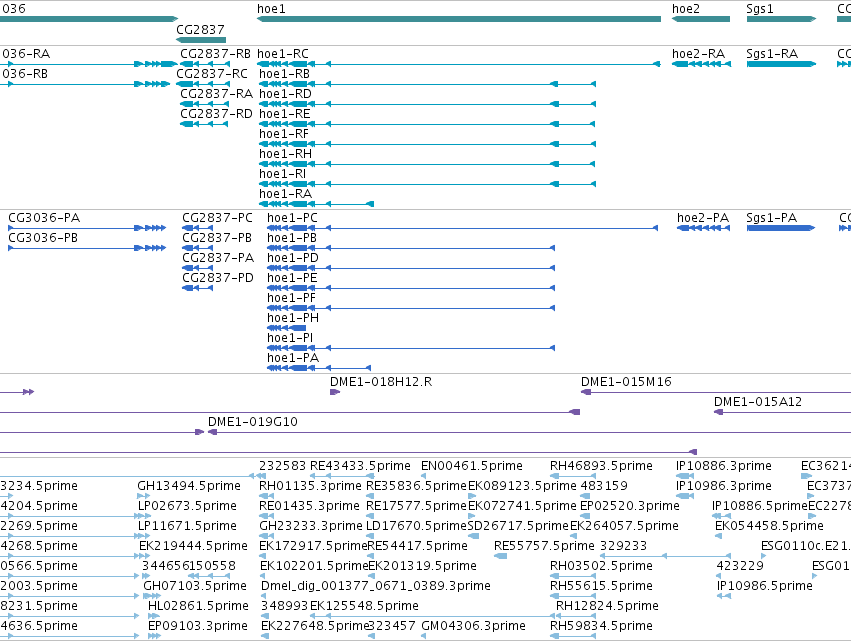Select the hoe2-PA protein feature
This screenshot has width=851, height=641.
[x=703, y=228]
